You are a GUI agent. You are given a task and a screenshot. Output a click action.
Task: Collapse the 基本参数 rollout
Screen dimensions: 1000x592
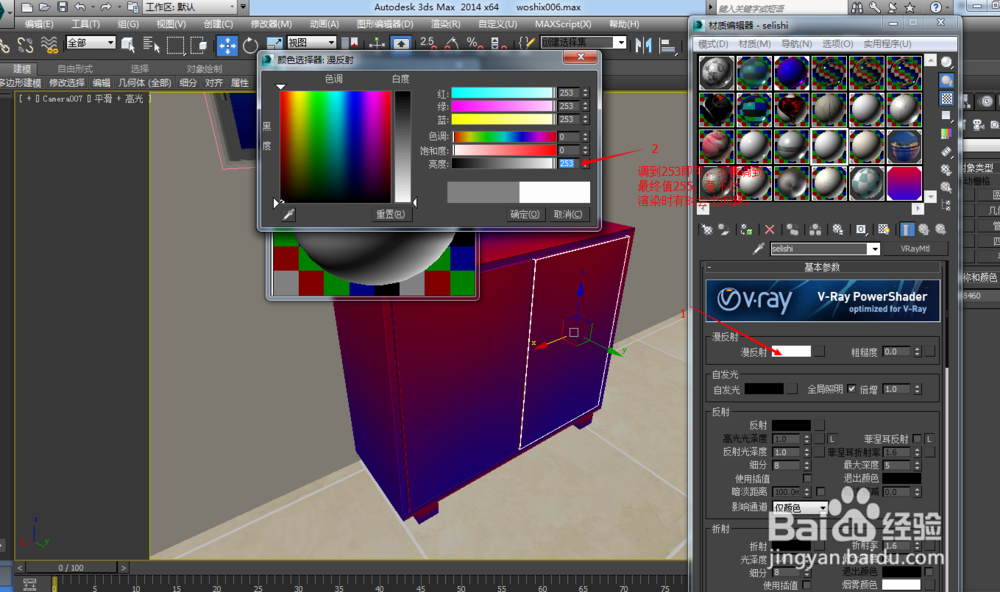click(x=822, y=267)
